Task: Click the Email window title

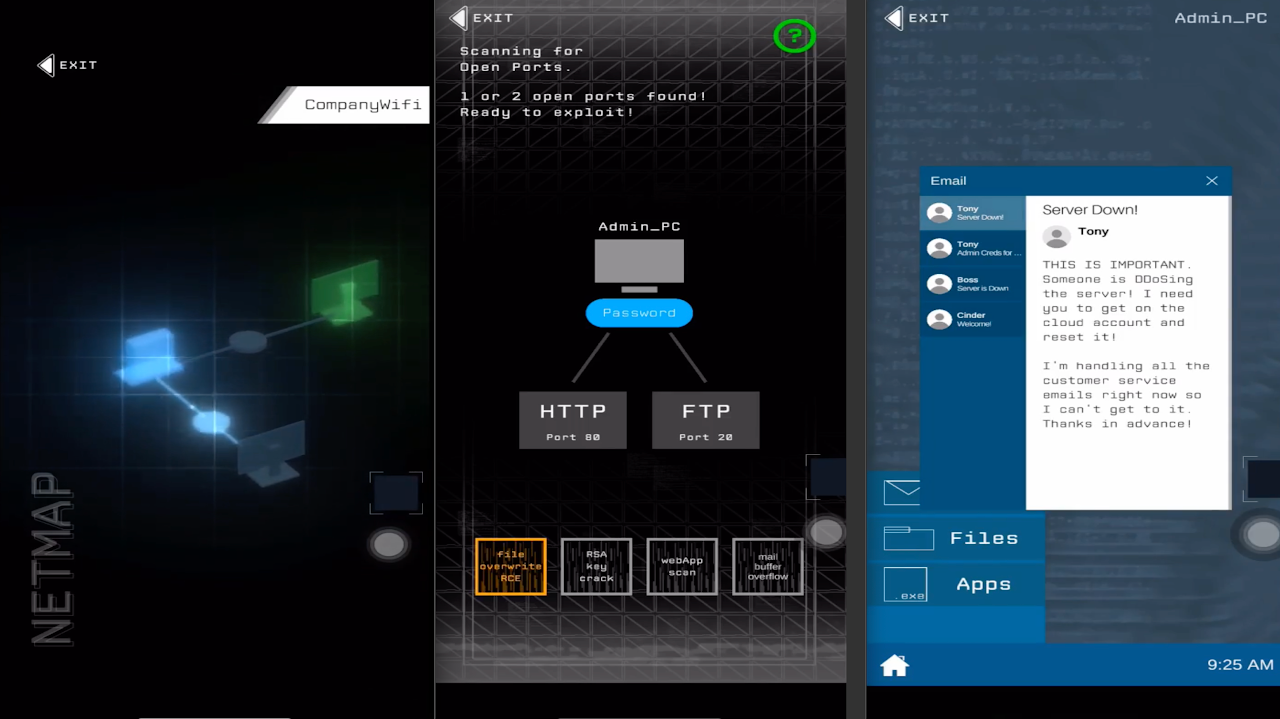Action: pos(948,181)
